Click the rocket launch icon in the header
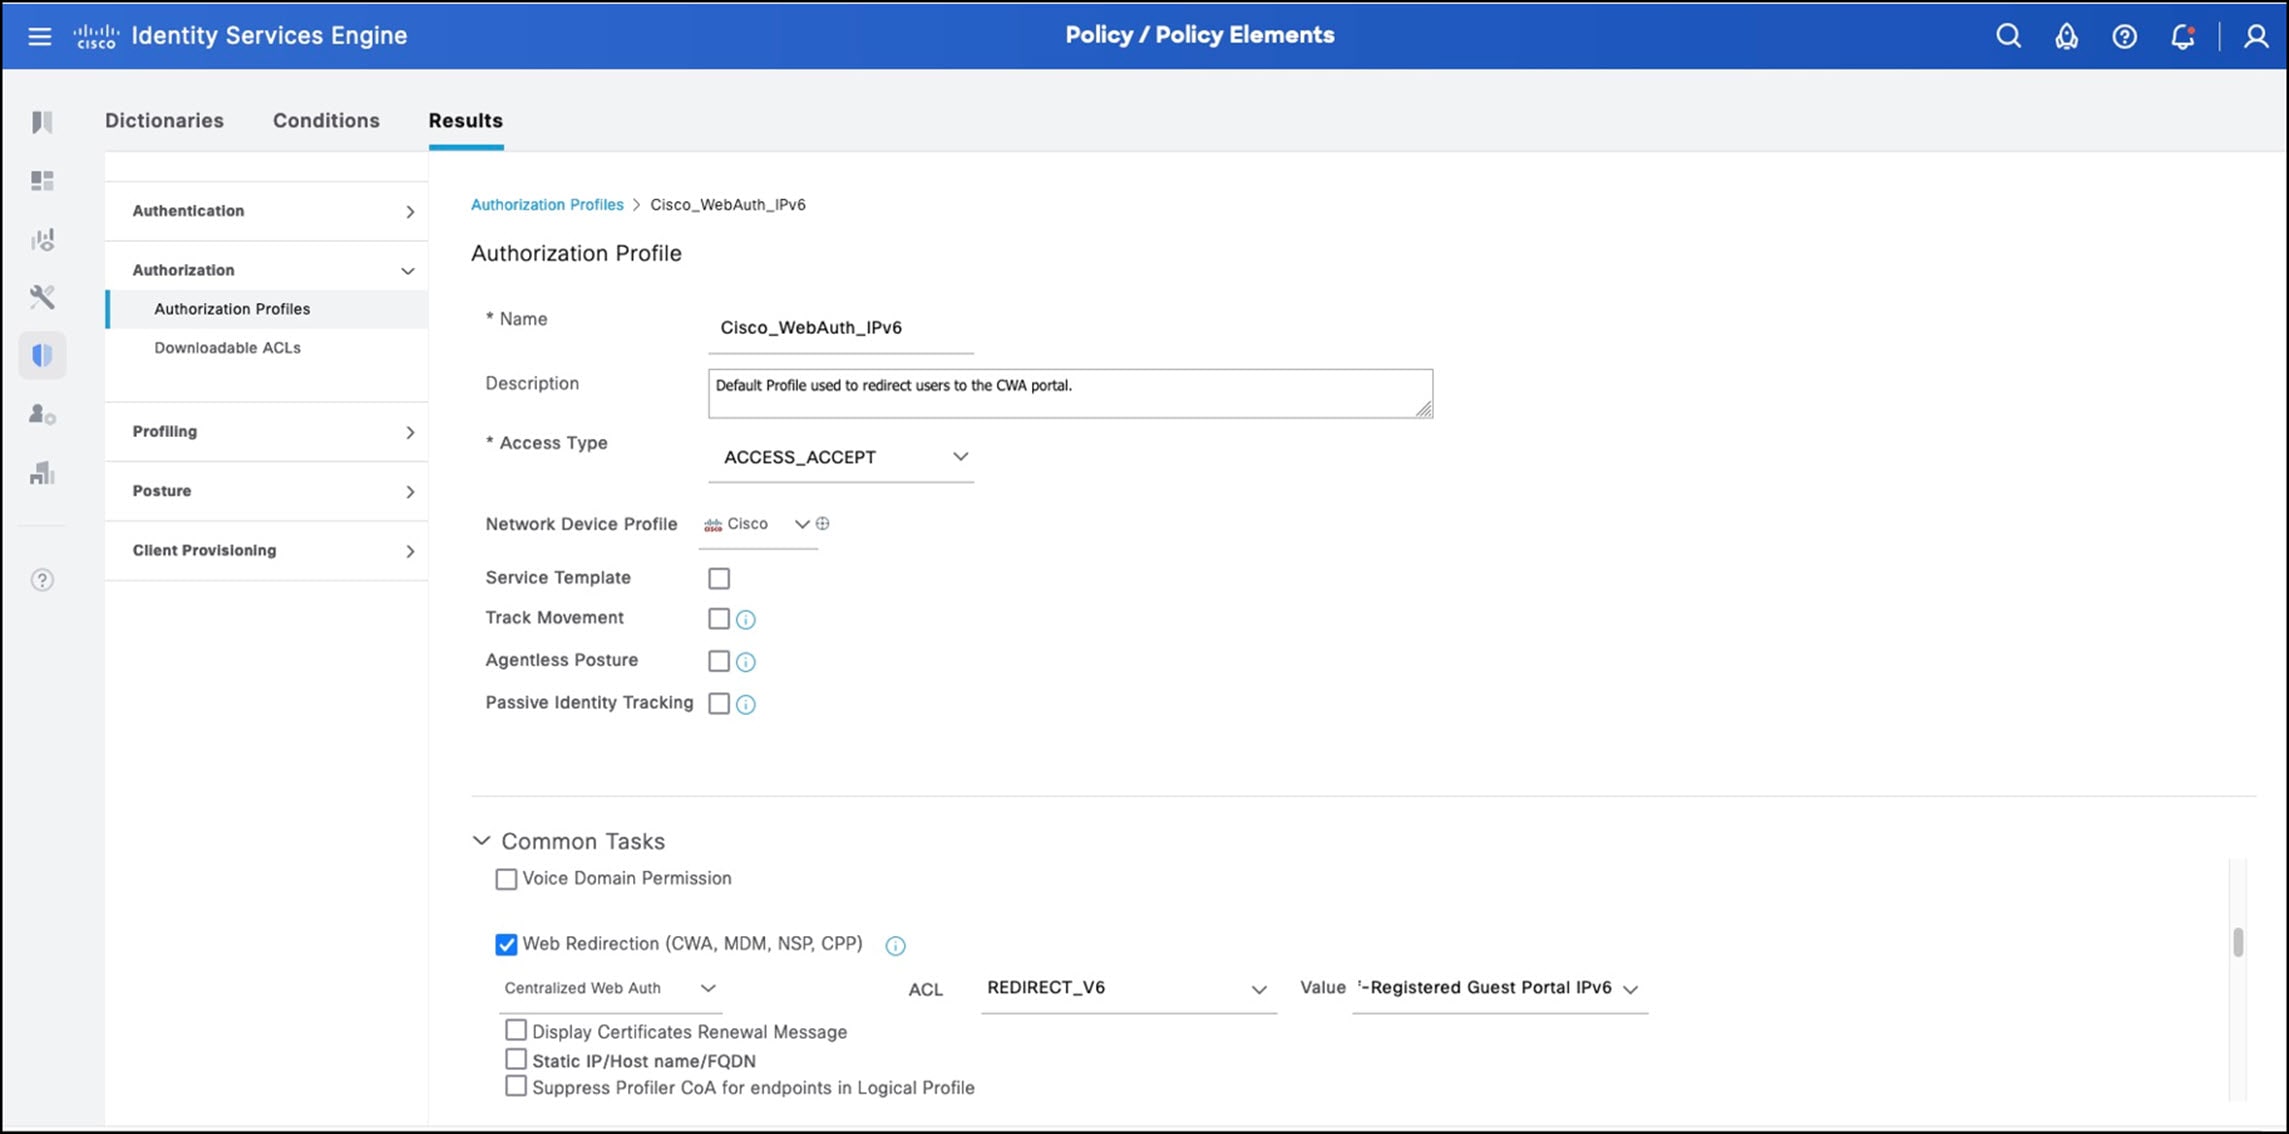Viewport: 2289px width, 1134px height. (2066, 36)
